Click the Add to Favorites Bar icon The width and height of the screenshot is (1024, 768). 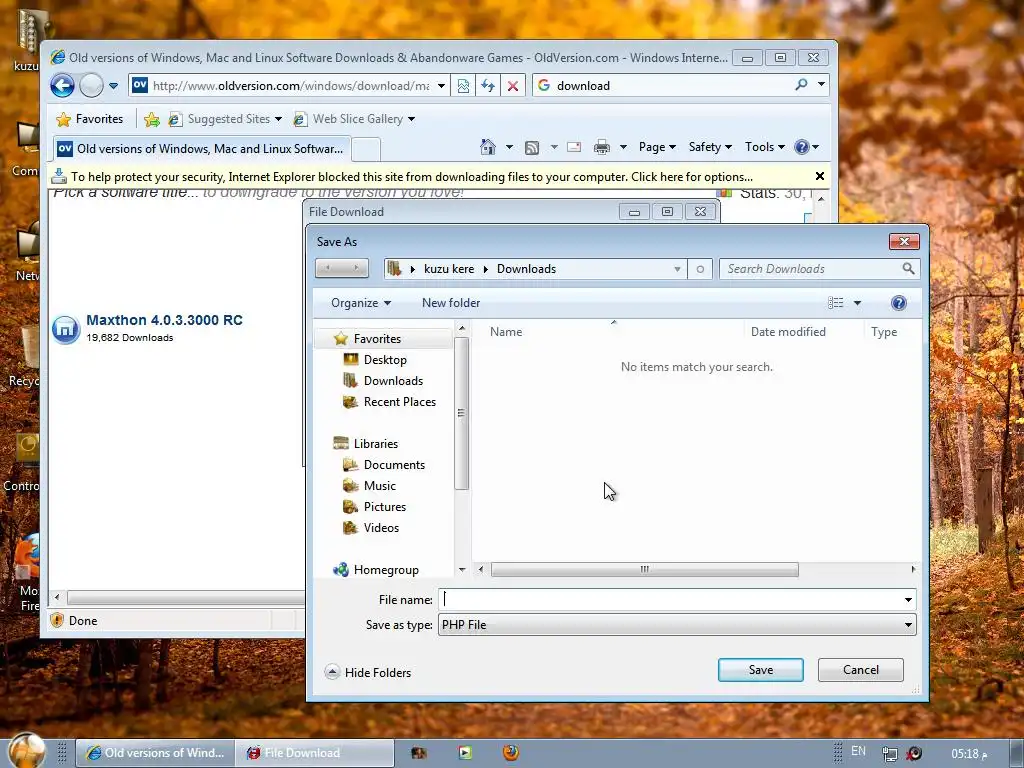tap(152, 120)
